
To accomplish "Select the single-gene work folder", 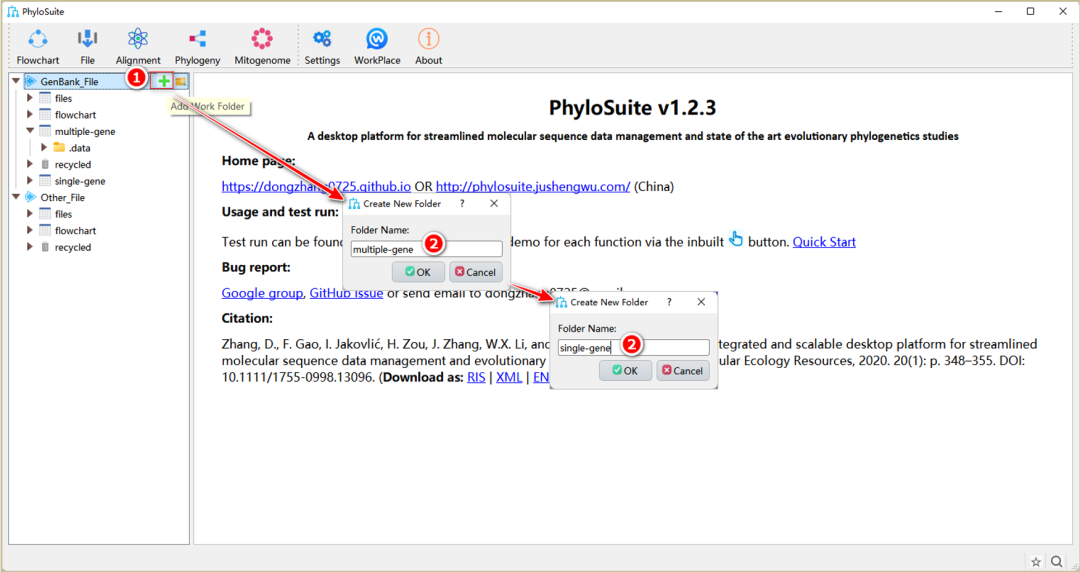I will click(80, 181).
